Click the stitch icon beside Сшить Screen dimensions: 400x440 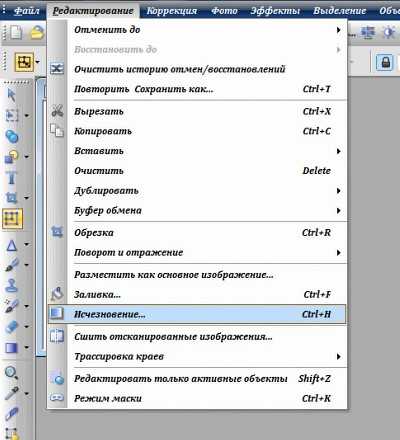pyautogui.click(x=57, y=336)
